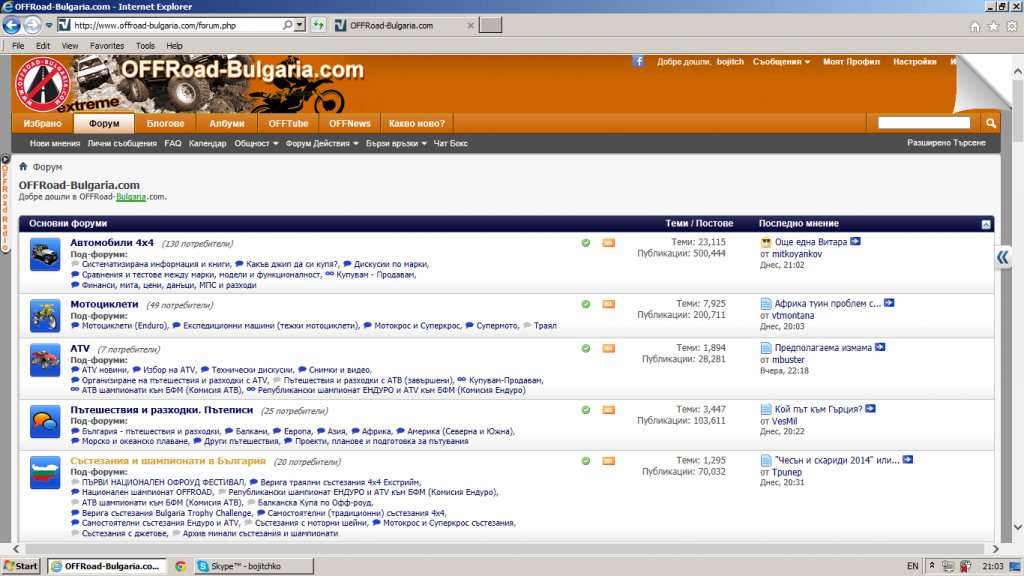Click EN language indicator in tray
1024x576 pixels.
[912, 566]
